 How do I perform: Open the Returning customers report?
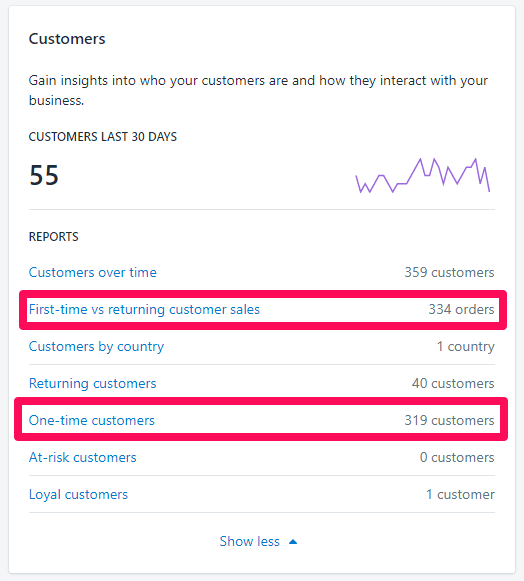93,384
